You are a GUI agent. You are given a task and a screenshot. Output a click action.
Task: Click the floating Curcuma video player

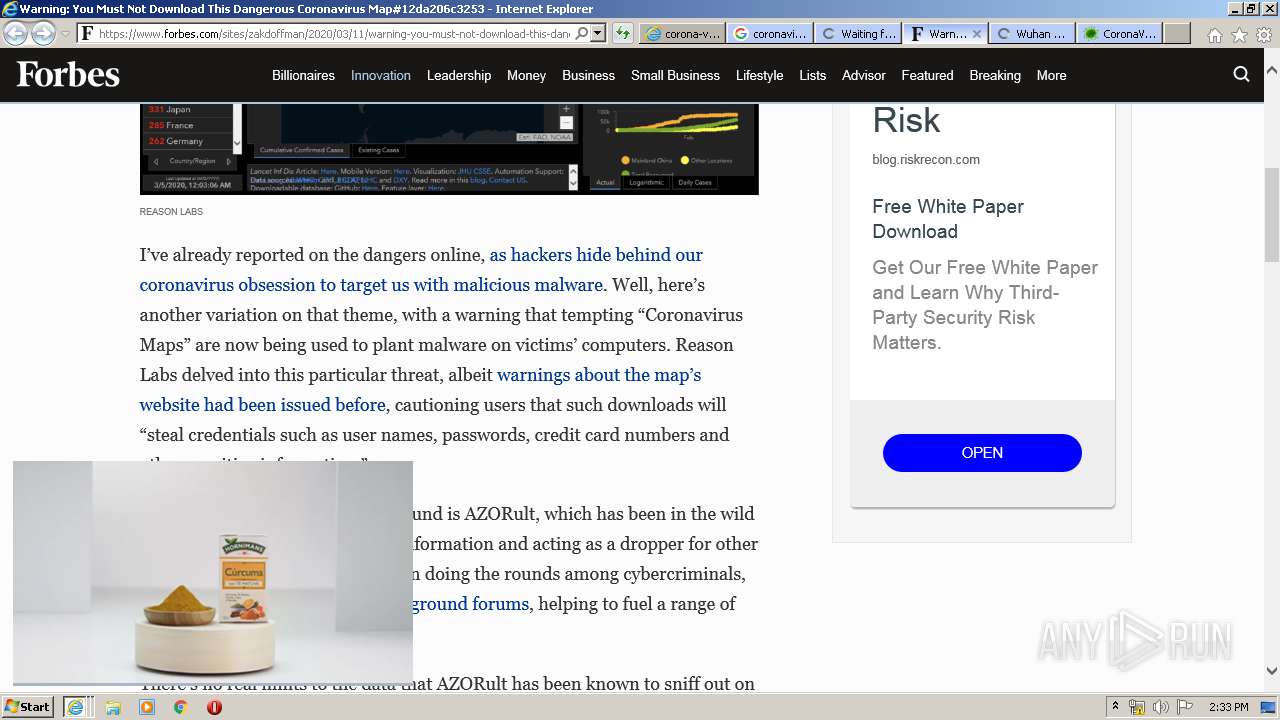212,571
